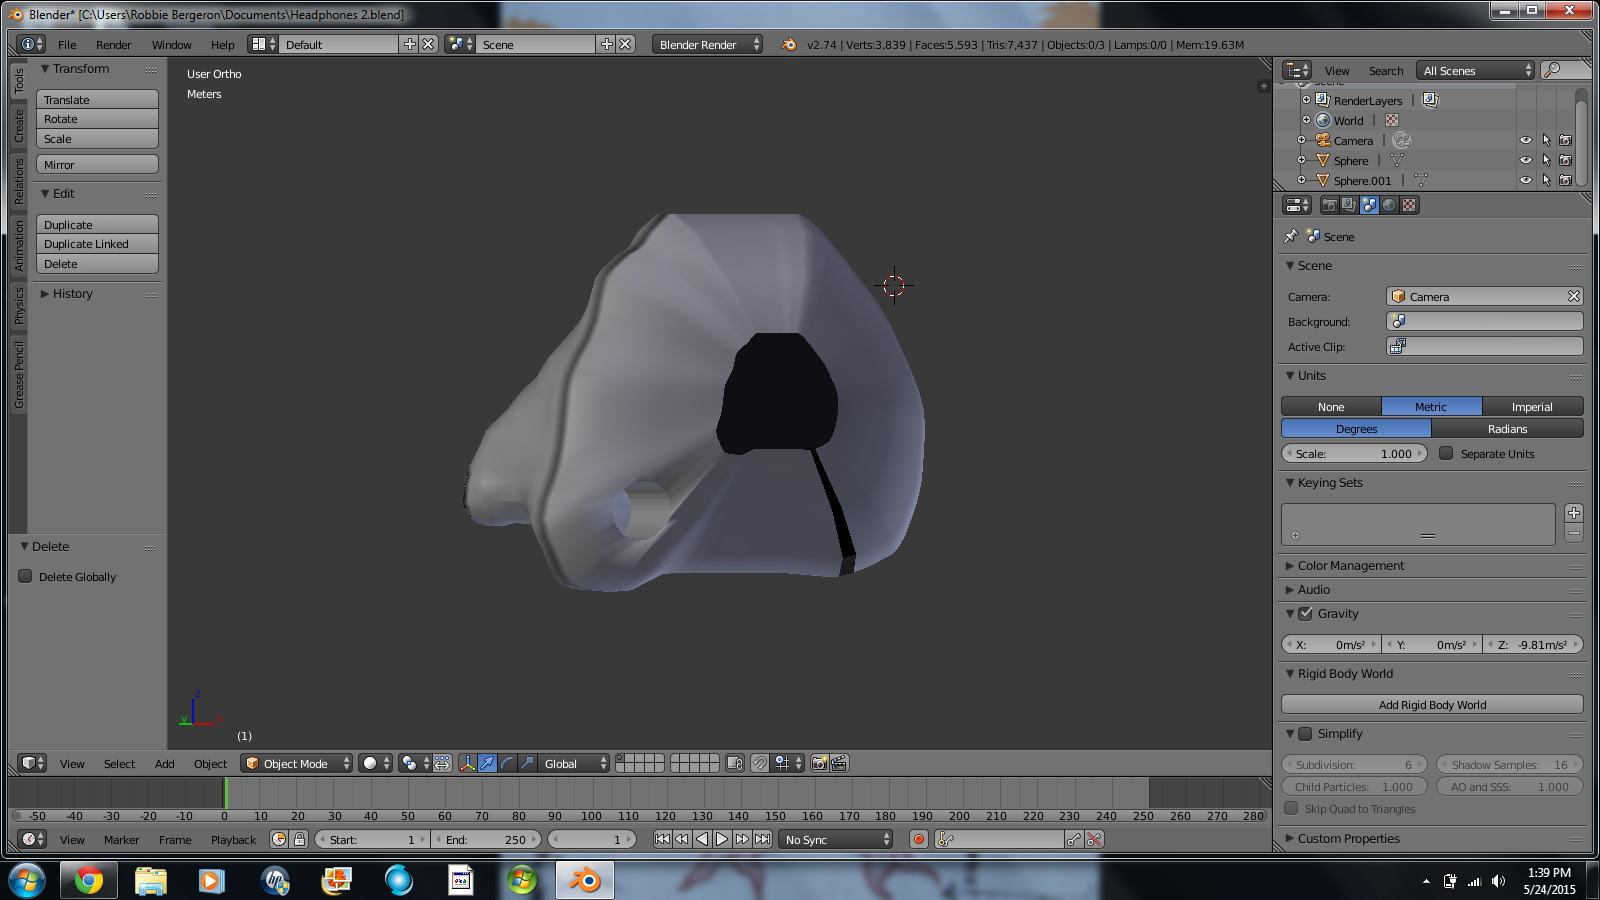The image size is (1600, 900).
Task: Click the Sphere.001 mesh data icon
Action: pyautogui.click(x=1421, y=180)
